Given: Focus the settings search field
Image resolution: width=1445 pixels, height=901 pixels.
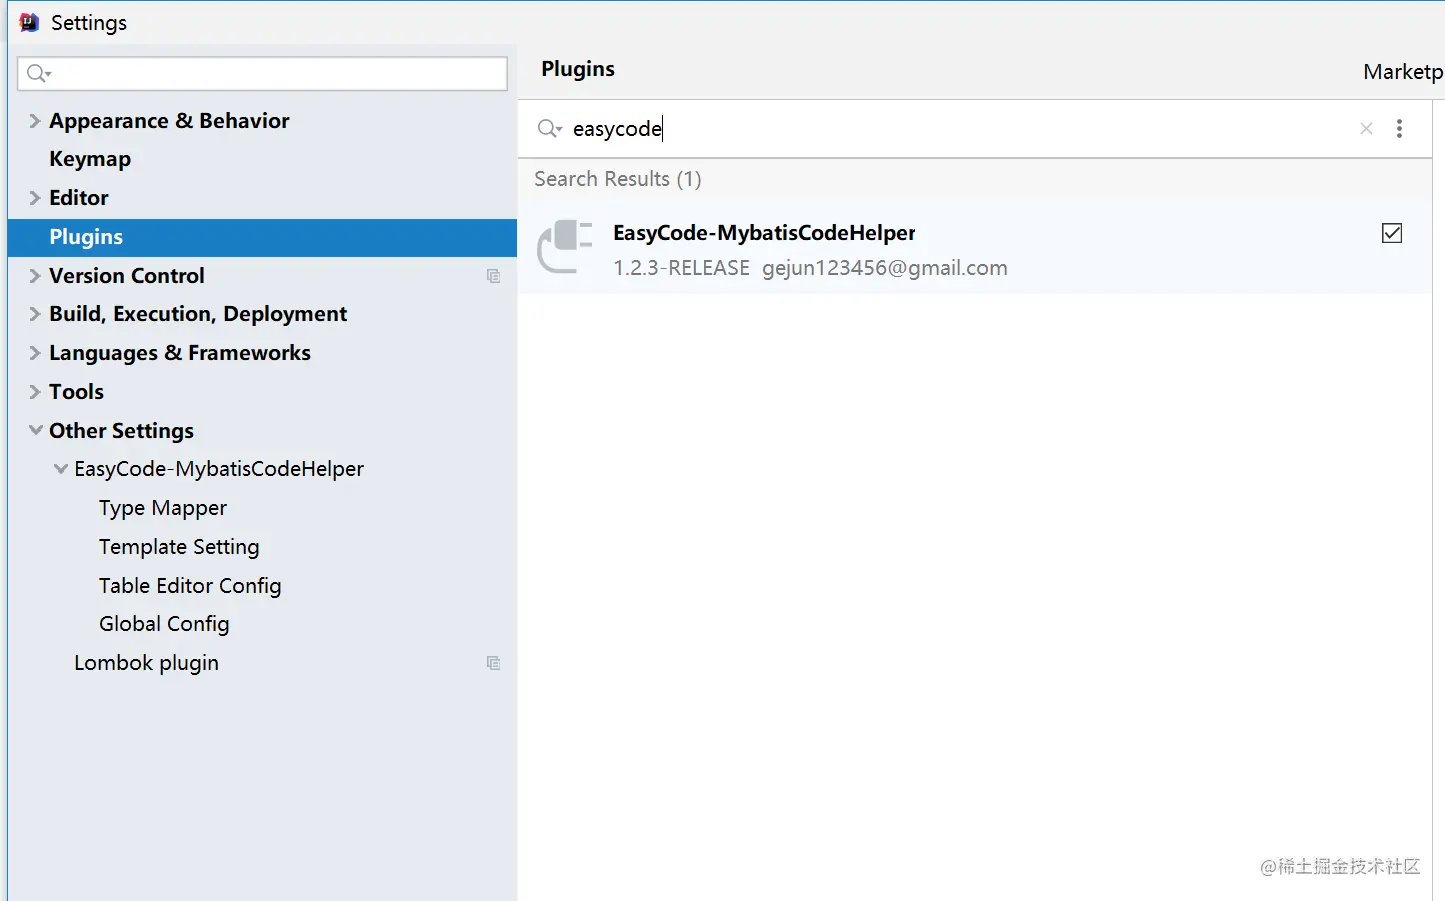Looking at the screenshot, I should (262, 73).
